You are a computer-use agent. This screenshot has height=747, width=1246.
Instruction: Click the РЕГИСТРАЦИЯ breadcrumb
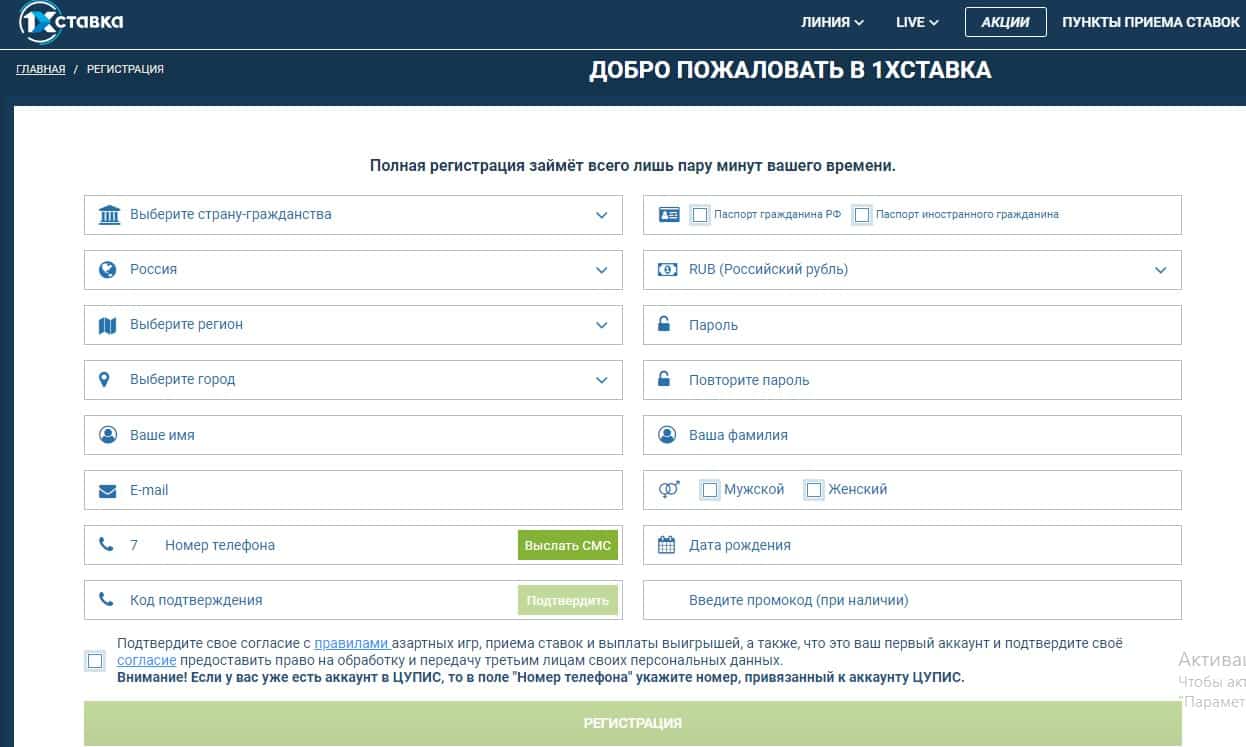pyautogui.click(x=125, y=69)
